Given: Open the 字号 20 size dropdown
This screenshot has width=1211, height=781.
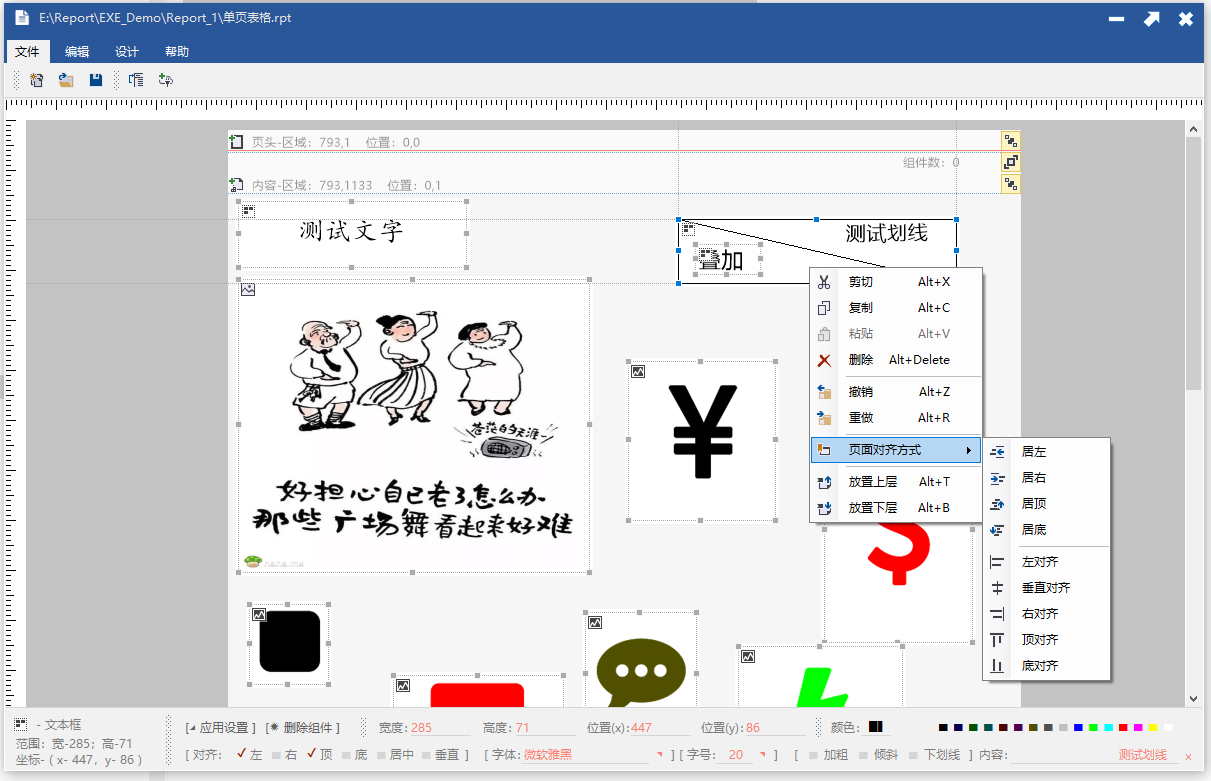Looking at the screenshot, I should 764,754.
